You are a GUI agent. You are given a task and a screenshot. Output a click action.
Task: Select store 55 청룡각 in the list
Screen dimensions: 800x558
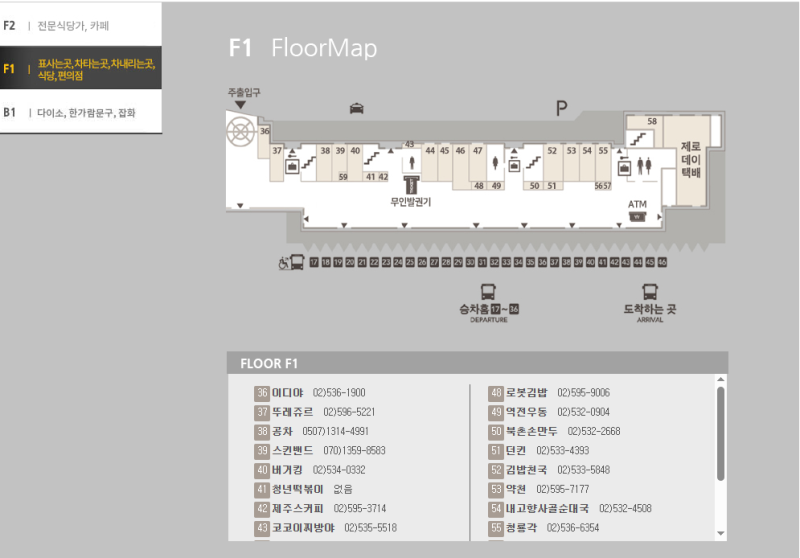pos(544,528)
